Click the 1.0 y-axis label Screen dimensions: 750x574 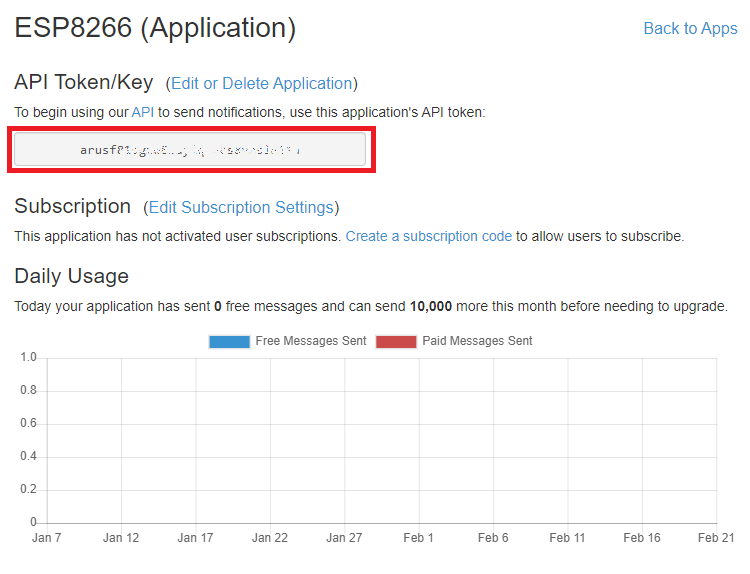[x=27, y=358]
